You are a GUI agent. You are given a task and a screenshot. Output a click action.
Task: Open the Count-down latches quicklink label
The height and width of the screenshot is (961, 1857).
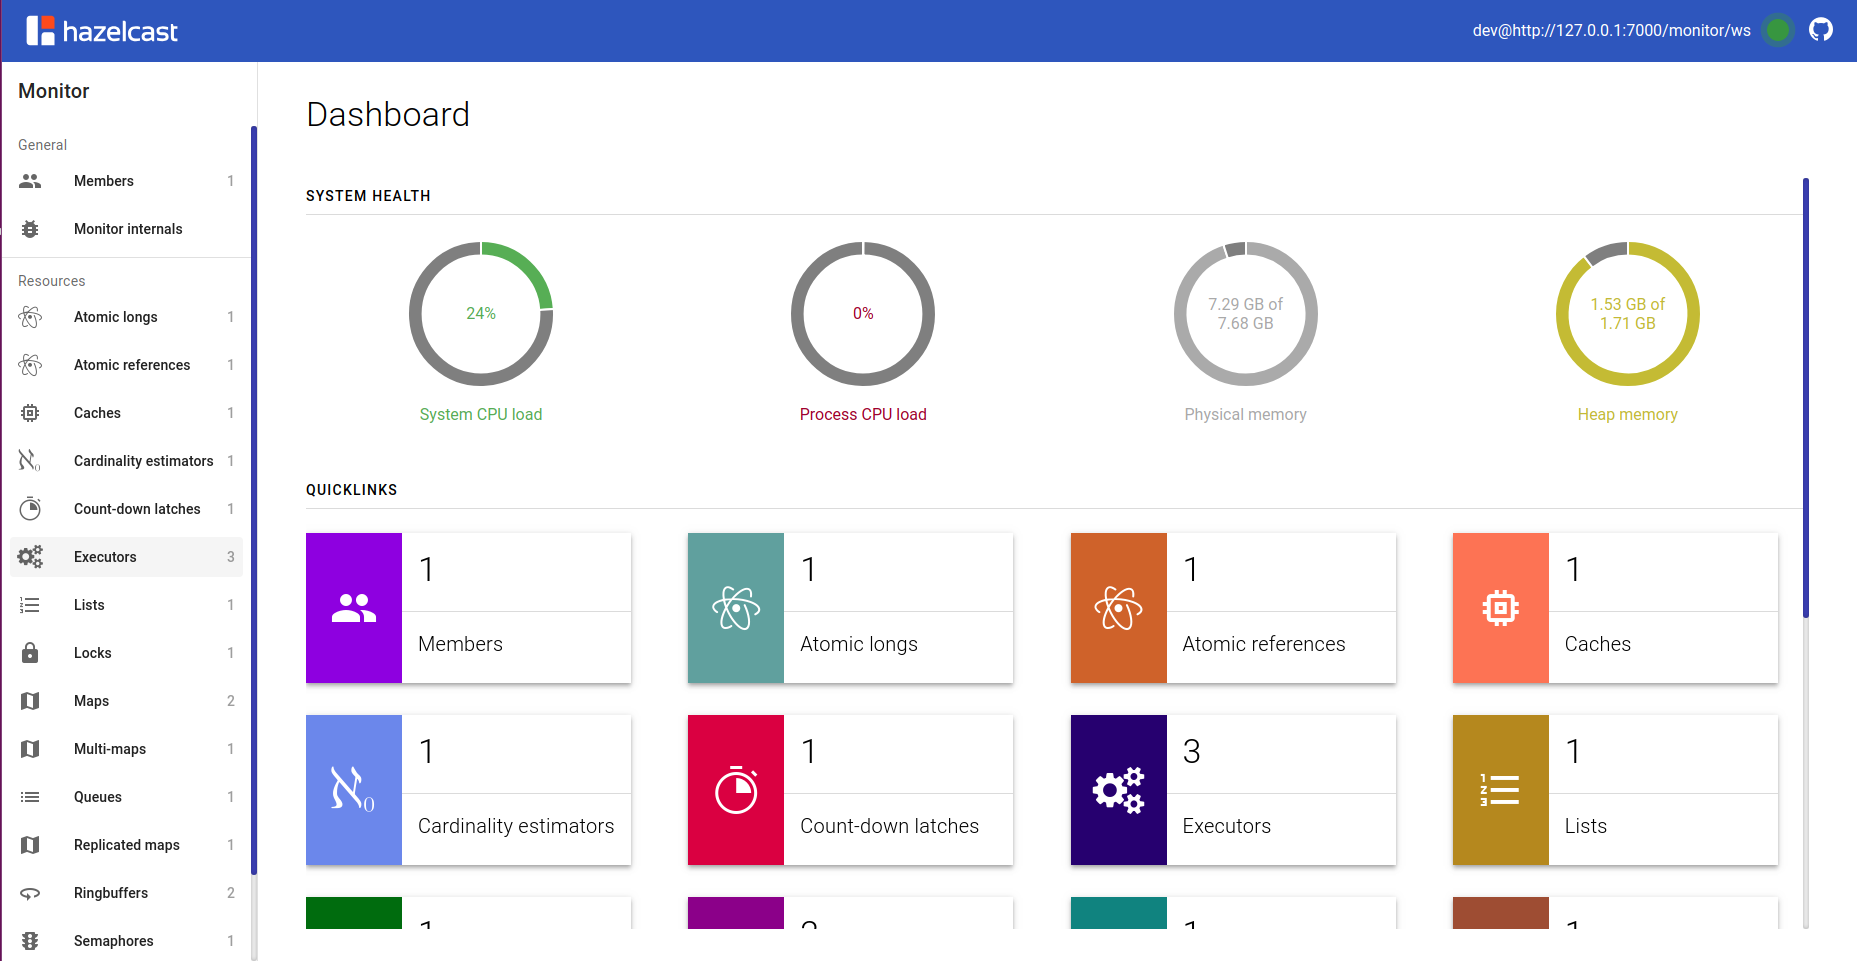click(889, 826)
